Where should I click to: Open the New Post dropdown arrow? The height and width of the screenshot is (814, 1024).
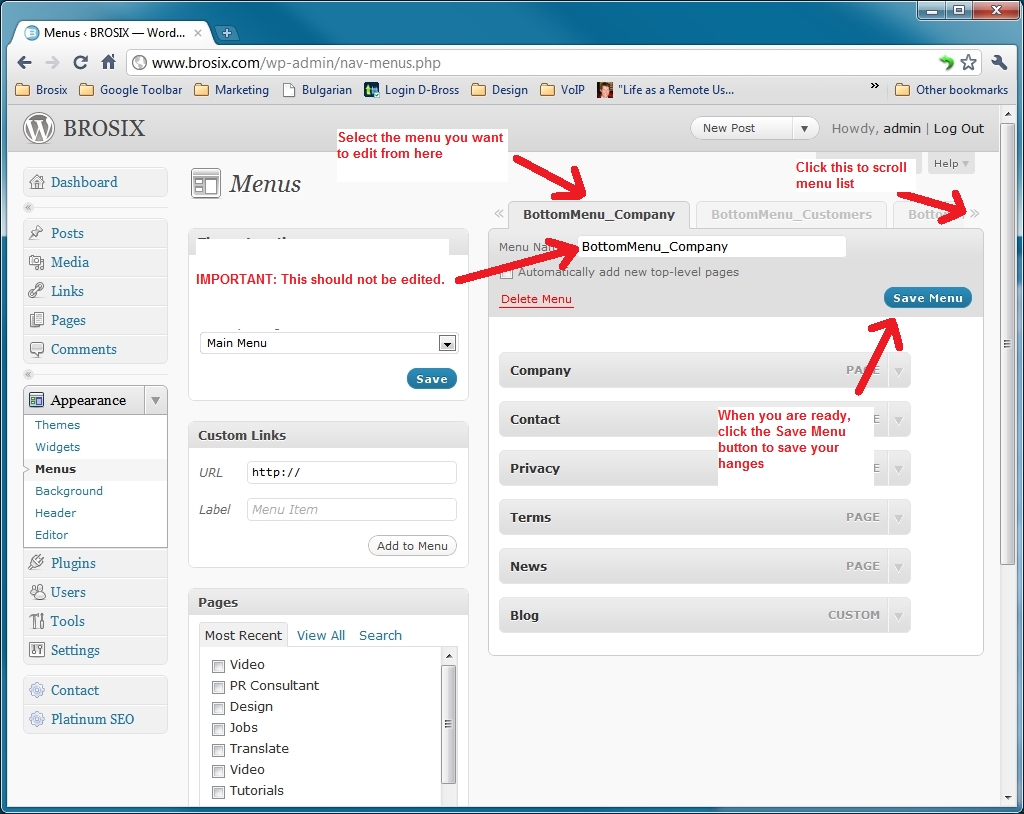805,129
